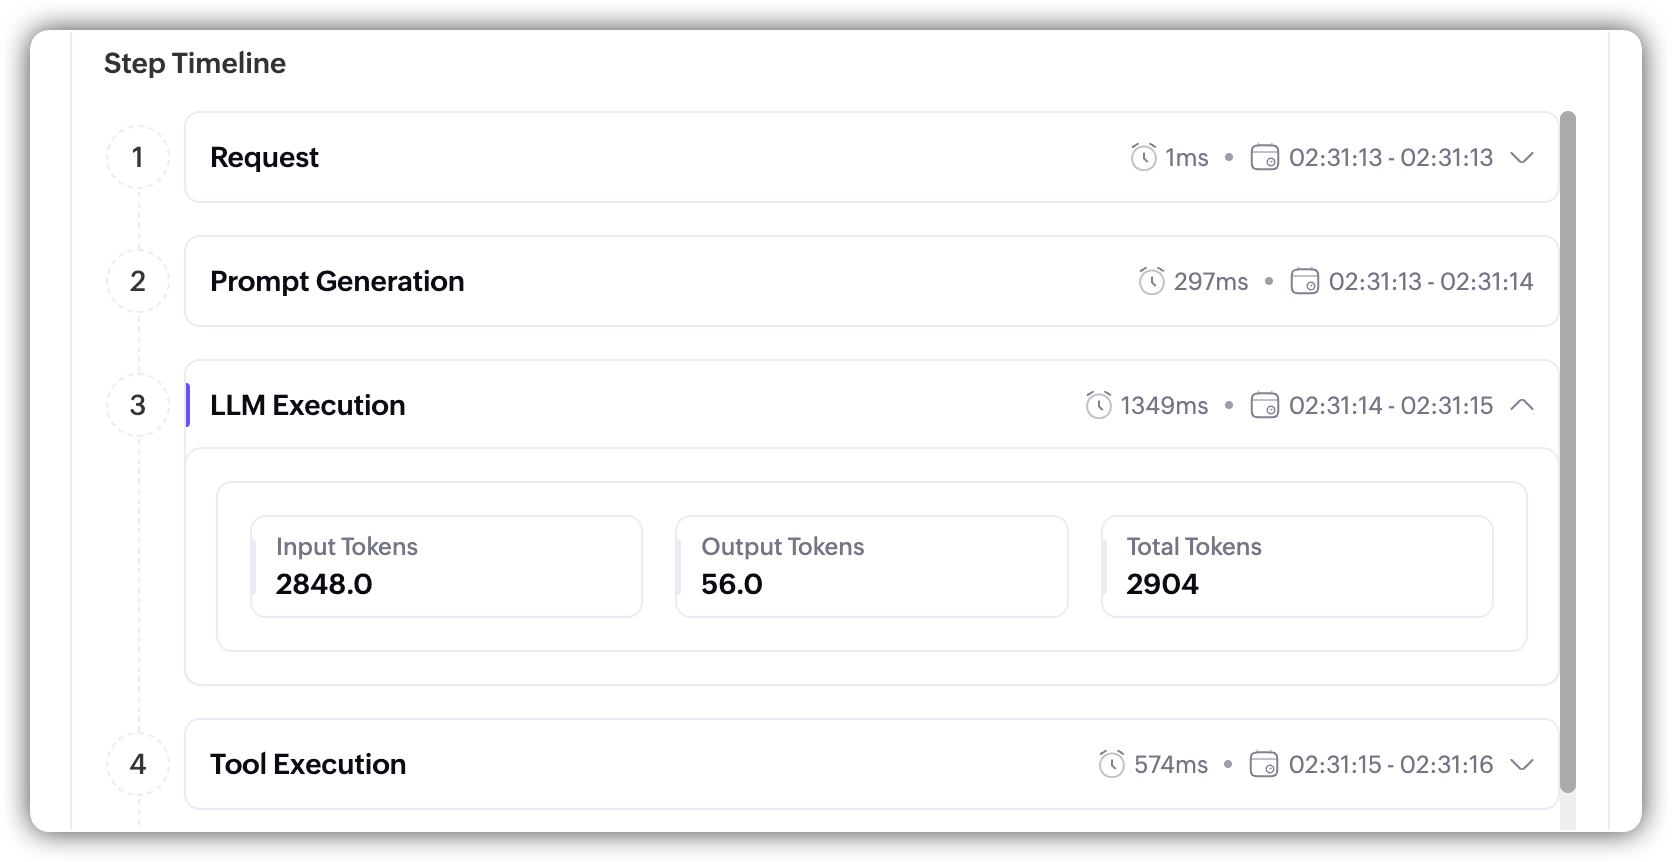Click the clock icon beside 297ms
The height and width of the screenshot is (862, 1672).
1152,281
